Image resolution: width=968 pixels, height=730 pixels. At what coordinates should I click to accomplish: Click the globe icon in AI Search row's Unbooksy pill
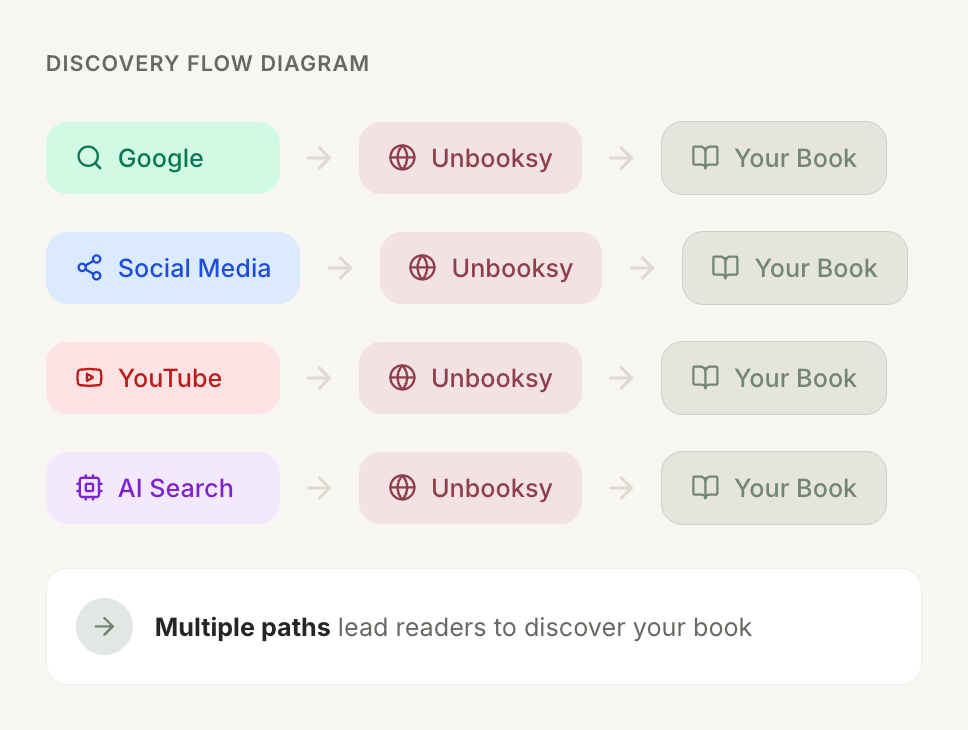(x=403, y=487)
